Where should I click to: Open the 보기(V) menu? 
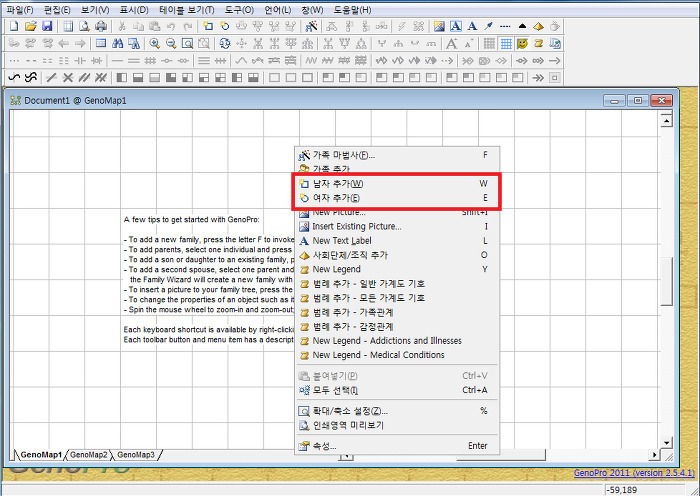click(95, 10)
